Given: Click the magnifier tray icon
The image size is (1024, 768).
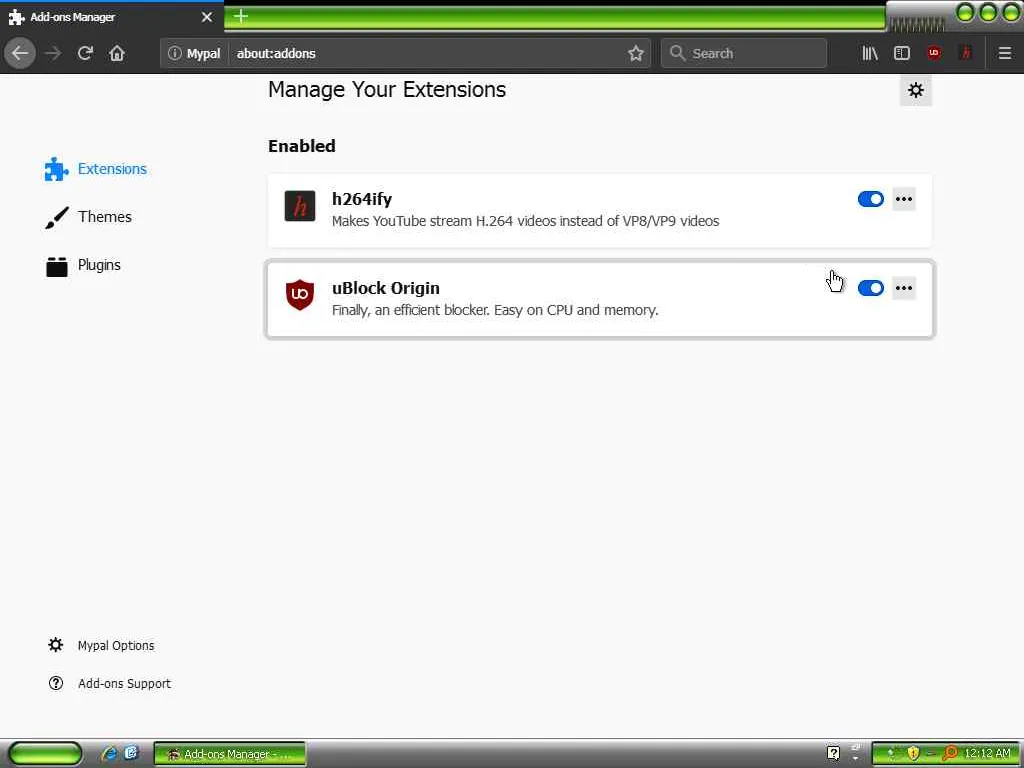Looking at the screenshot, I should [x=950, y=753].
